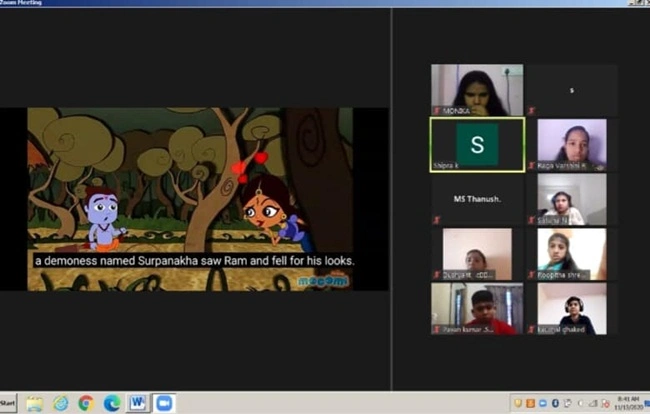The image size is (650, 414).
Task: Open File Explorer folder icon
Action: 35,404
